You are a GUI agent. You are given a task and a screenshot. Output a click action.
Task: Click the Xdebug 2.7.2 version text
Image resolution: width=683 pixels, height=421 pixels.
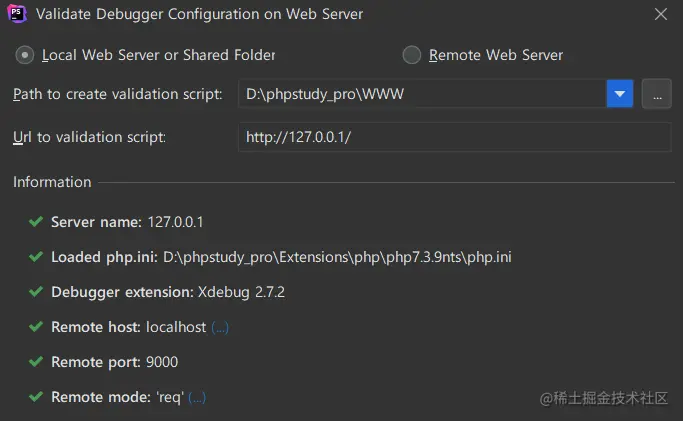pos(241,292)
